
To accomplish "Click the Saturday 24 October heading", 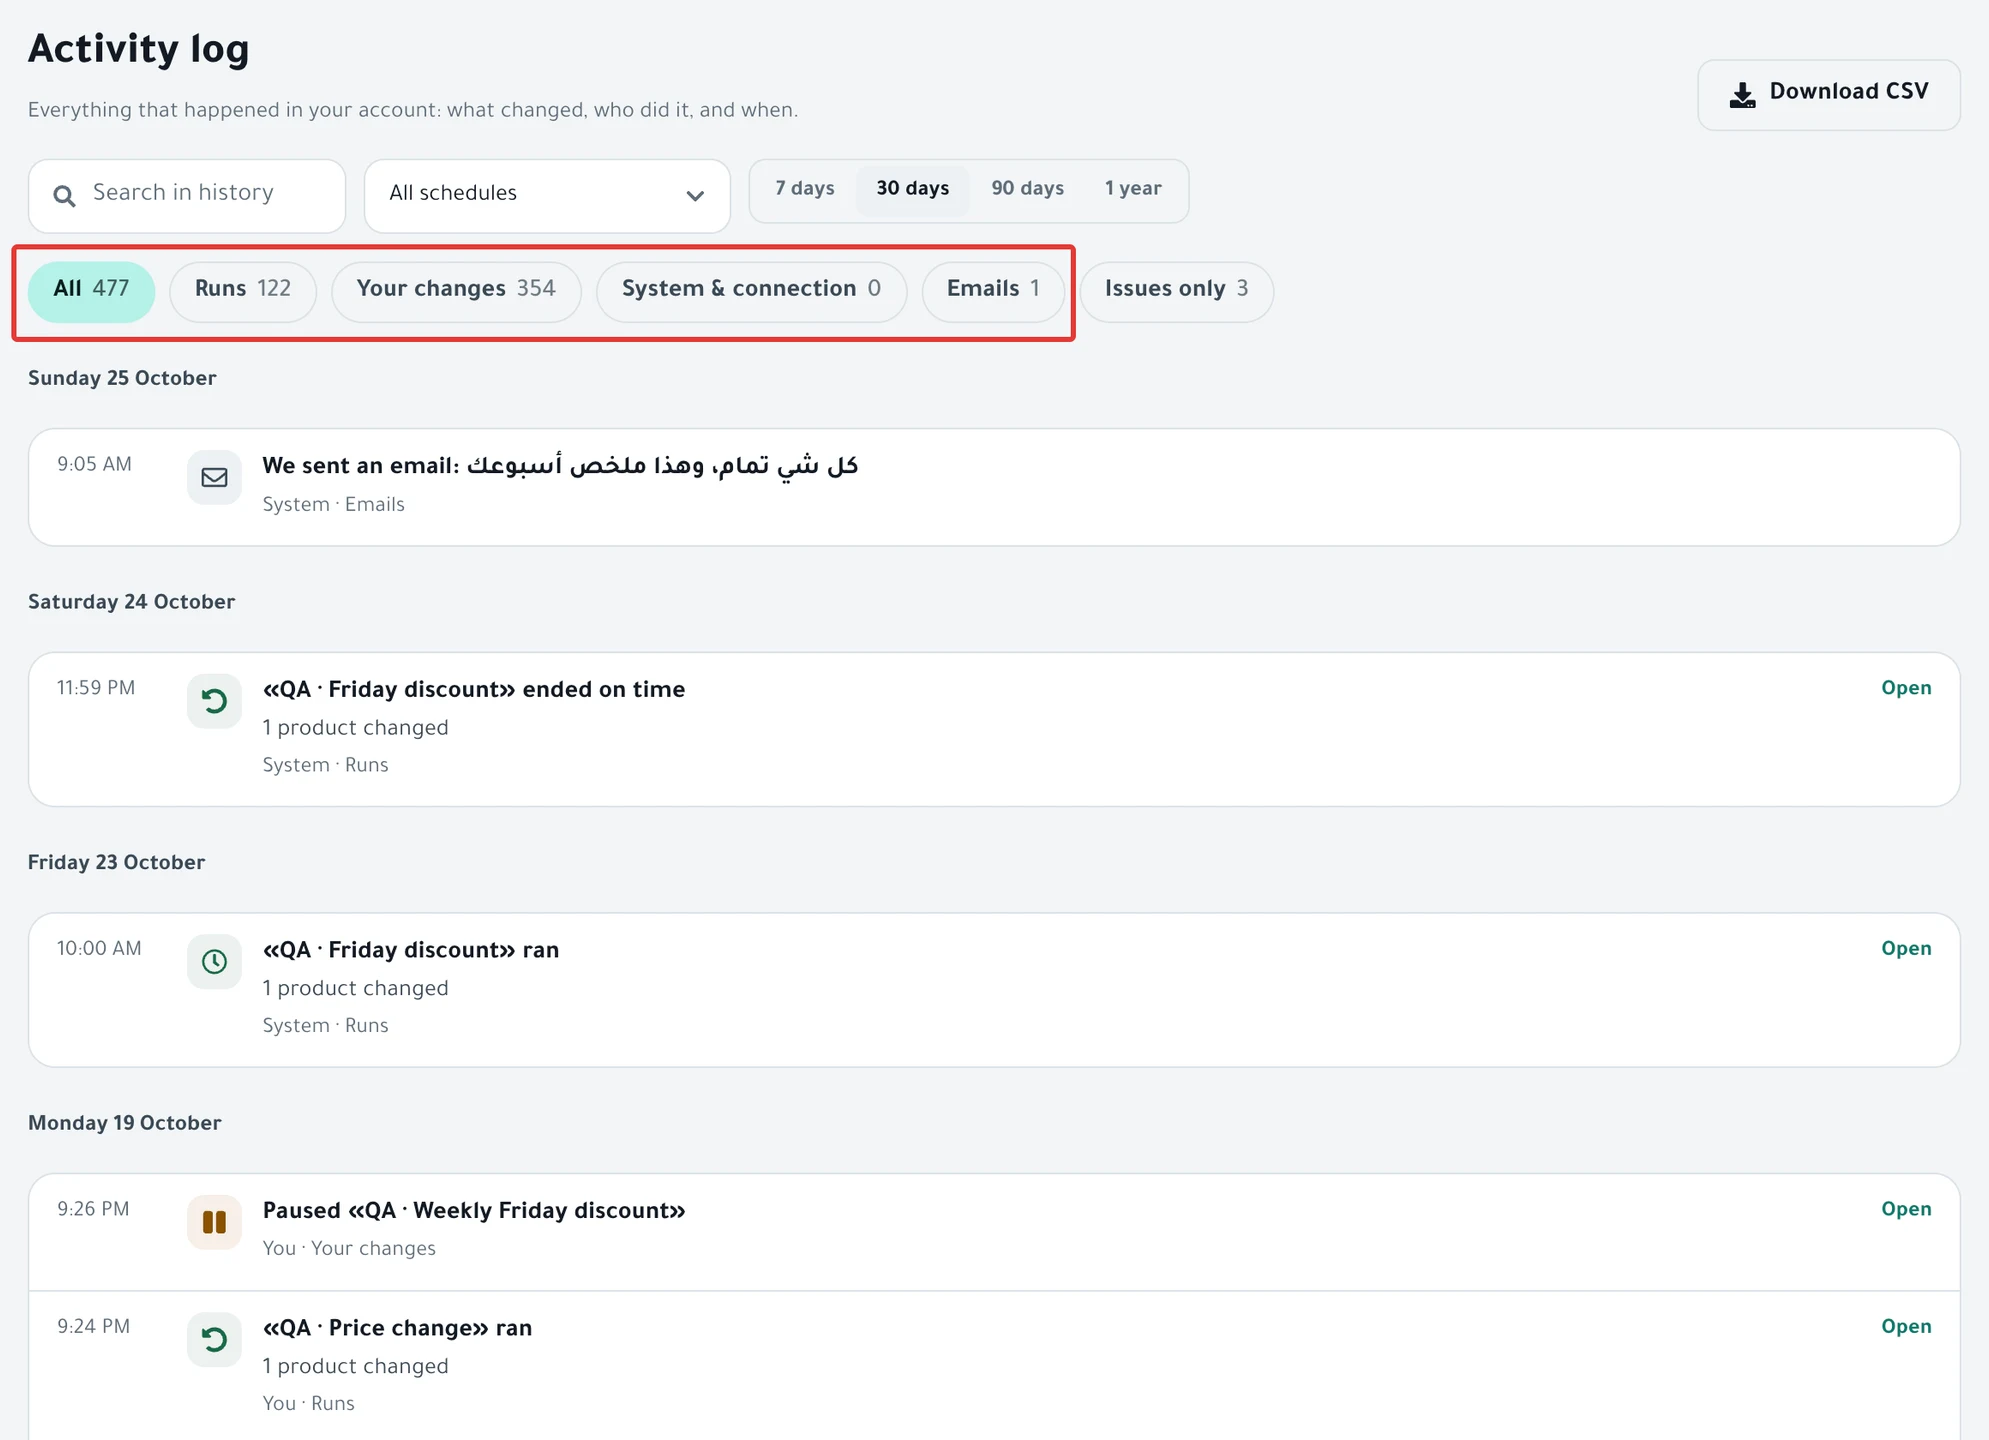I will [x=131, y=603].
